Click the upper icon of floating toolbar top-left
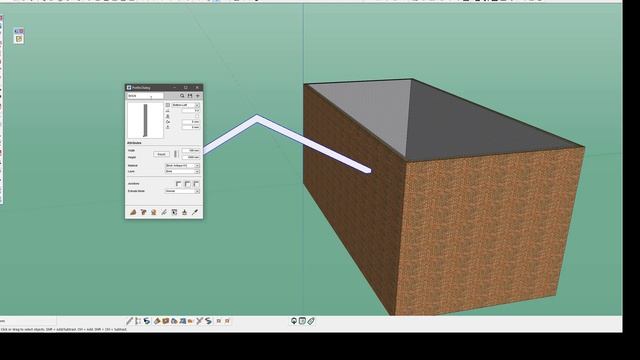 tap(19, 31)
